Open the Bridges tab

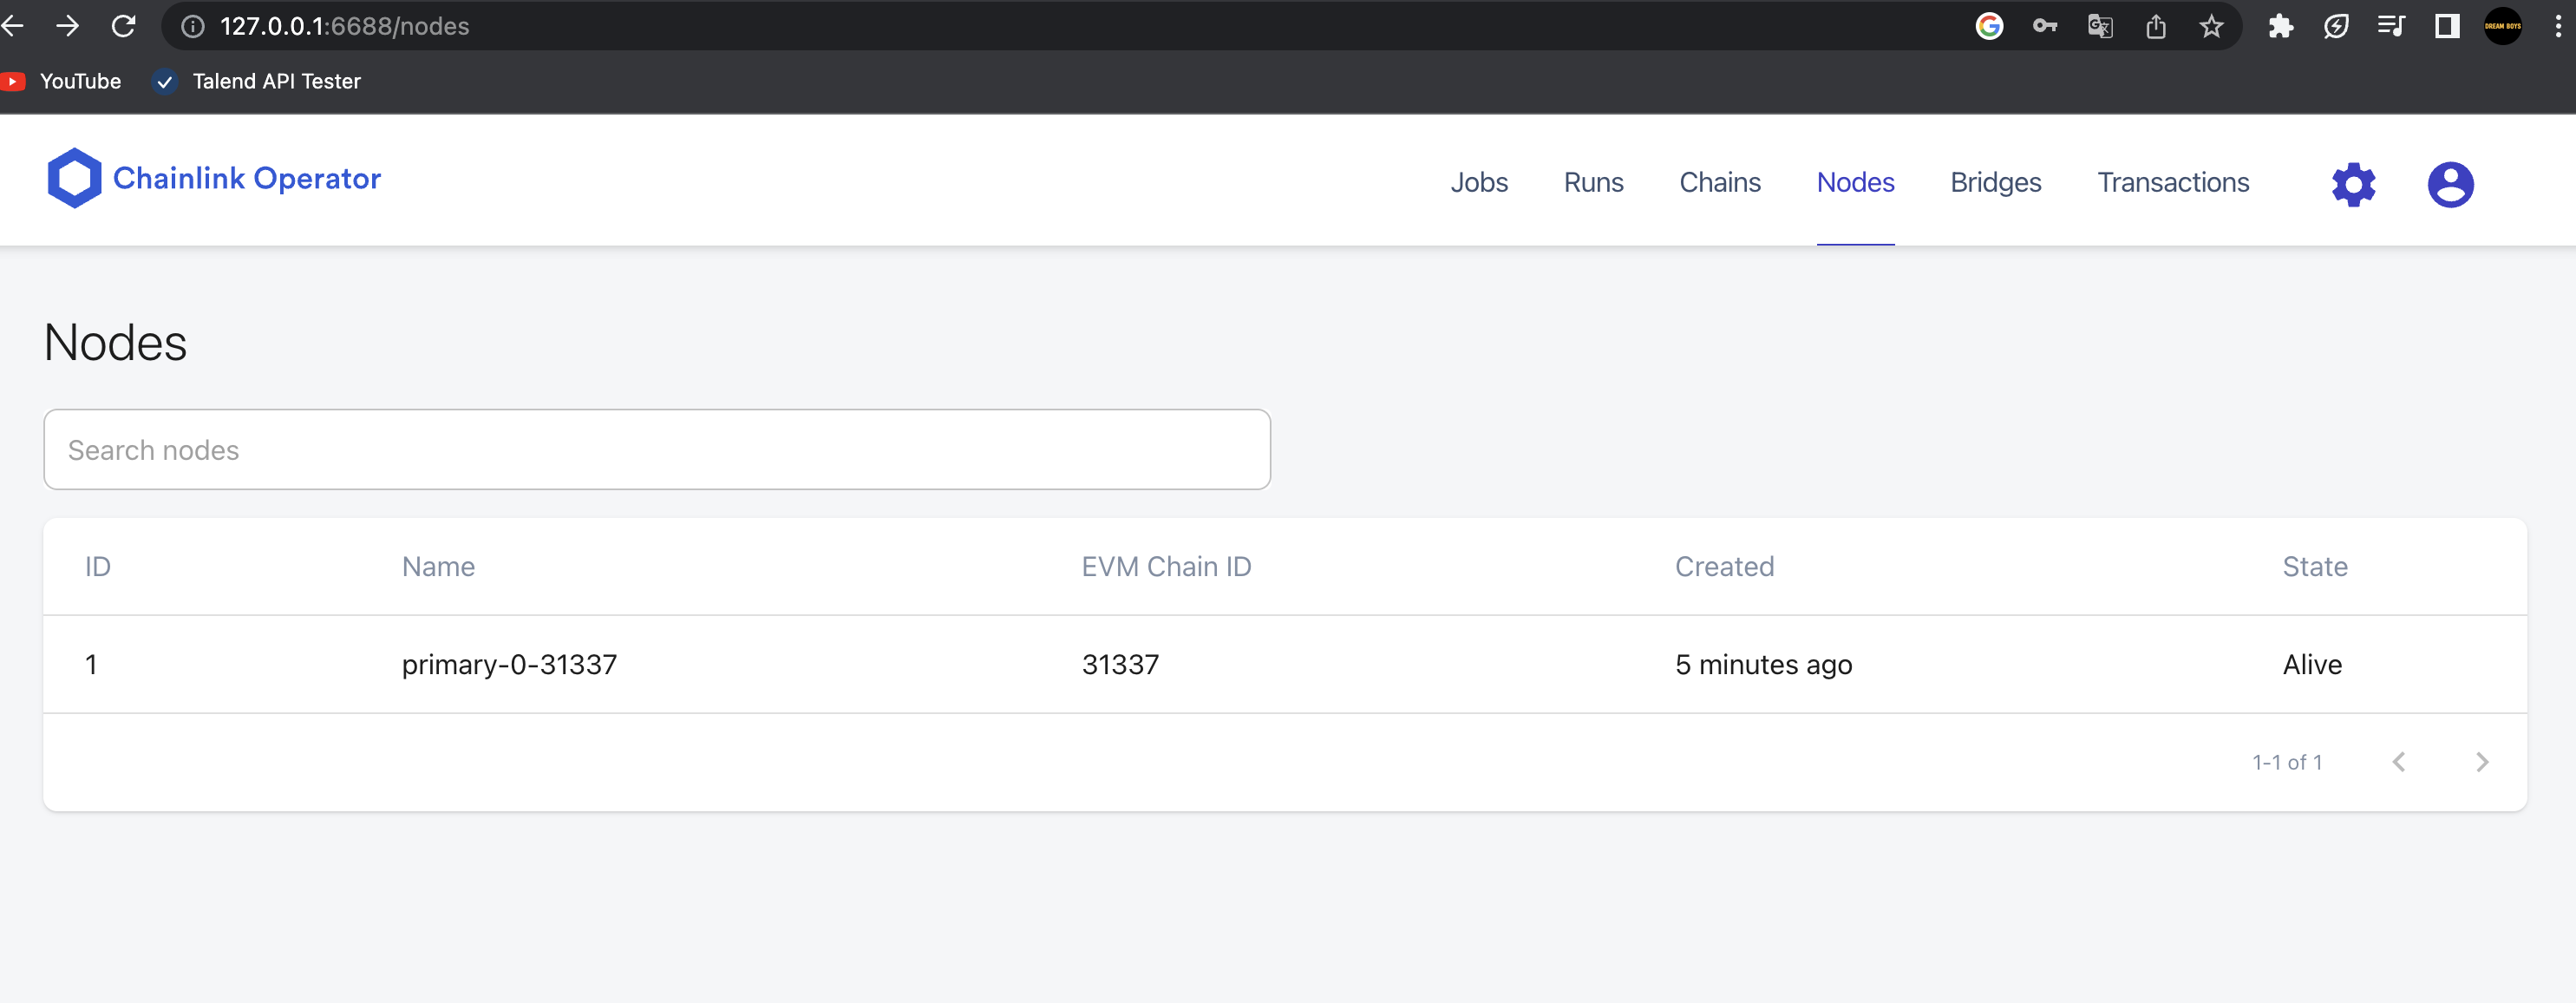[x=1995, y=182]
